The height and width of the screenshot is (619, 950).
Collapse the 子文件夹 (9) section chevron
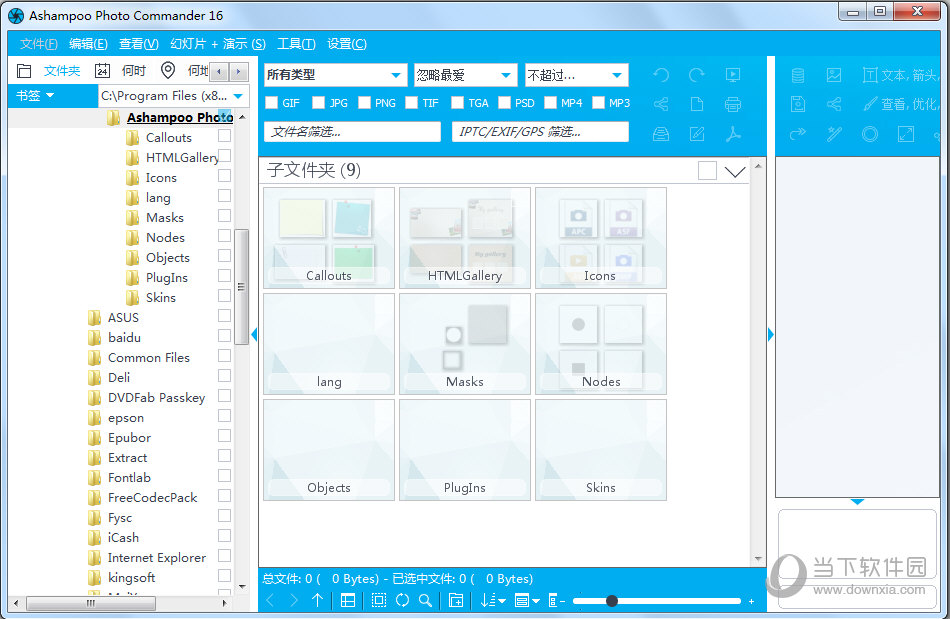(x=735, y=171)
